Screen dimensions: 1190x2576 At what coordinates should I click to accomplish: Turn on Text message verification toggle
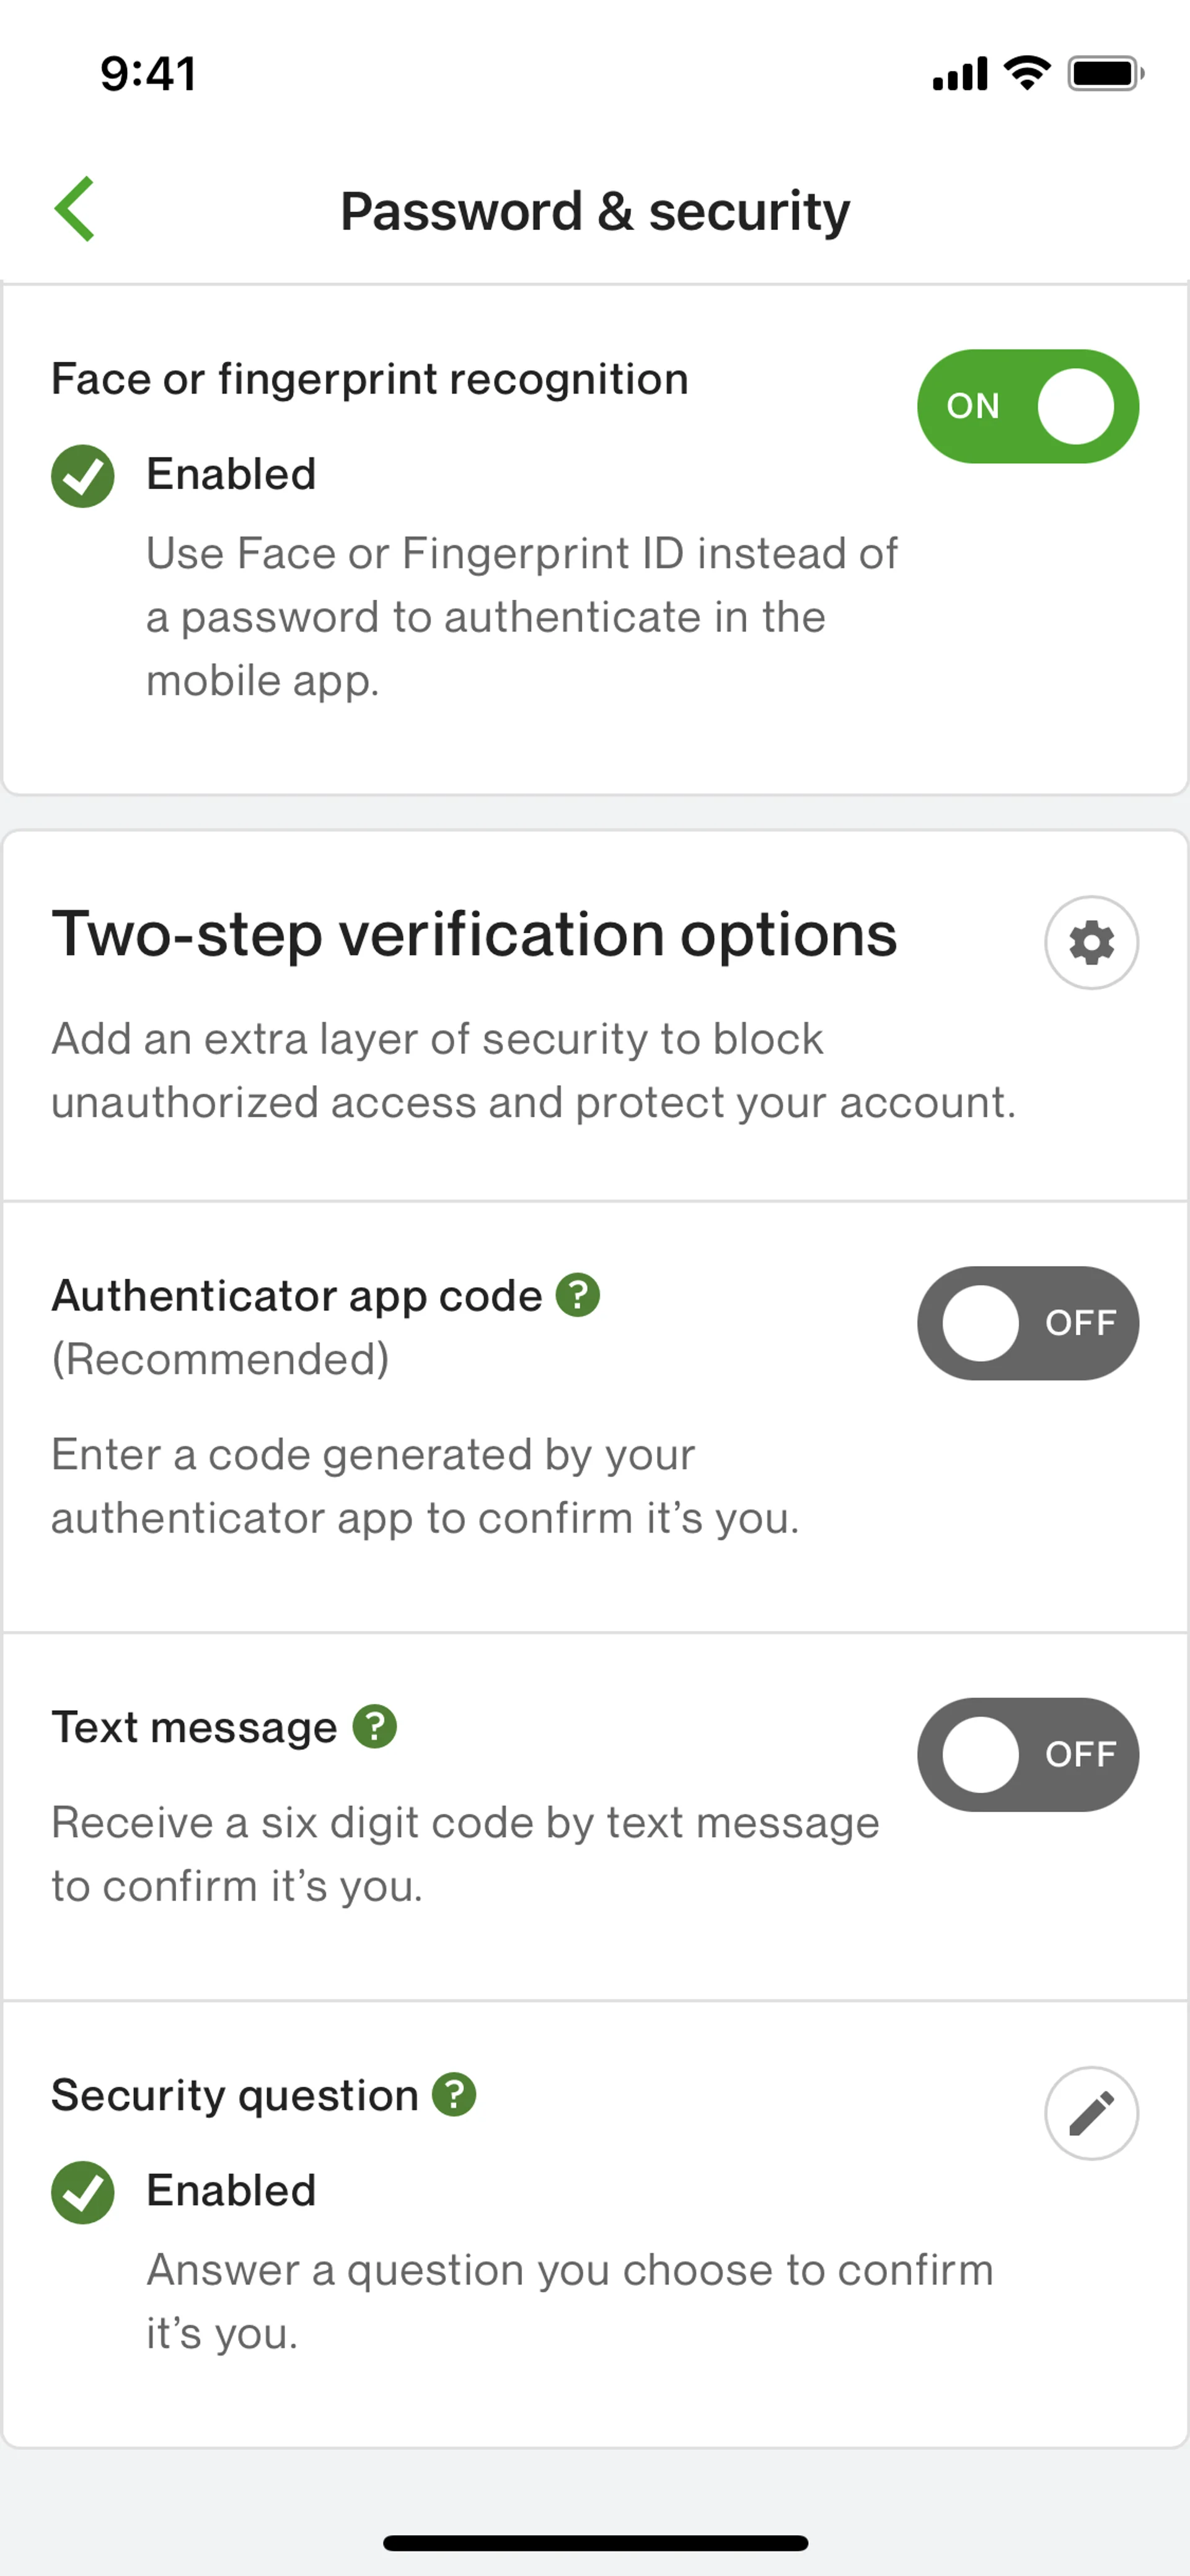point(1027,1754)
